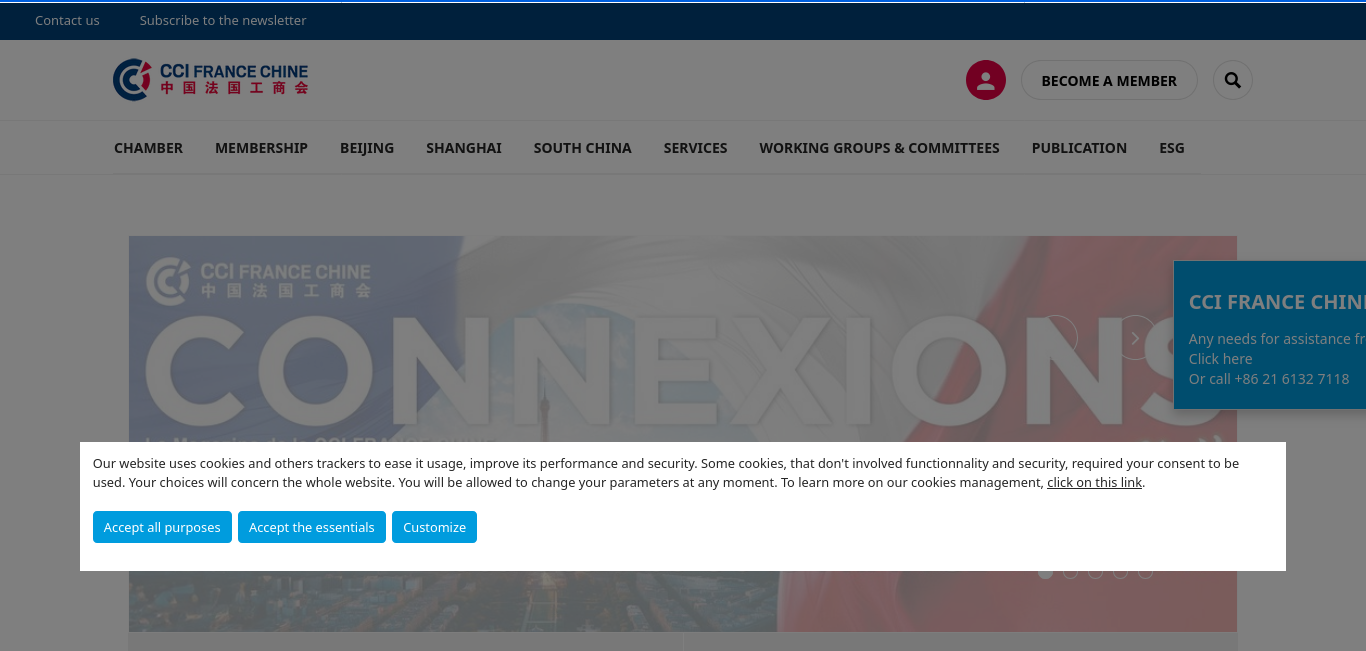Open Working Groups & Committees menu
The image size is (1366, 651).
coord(879,148)
